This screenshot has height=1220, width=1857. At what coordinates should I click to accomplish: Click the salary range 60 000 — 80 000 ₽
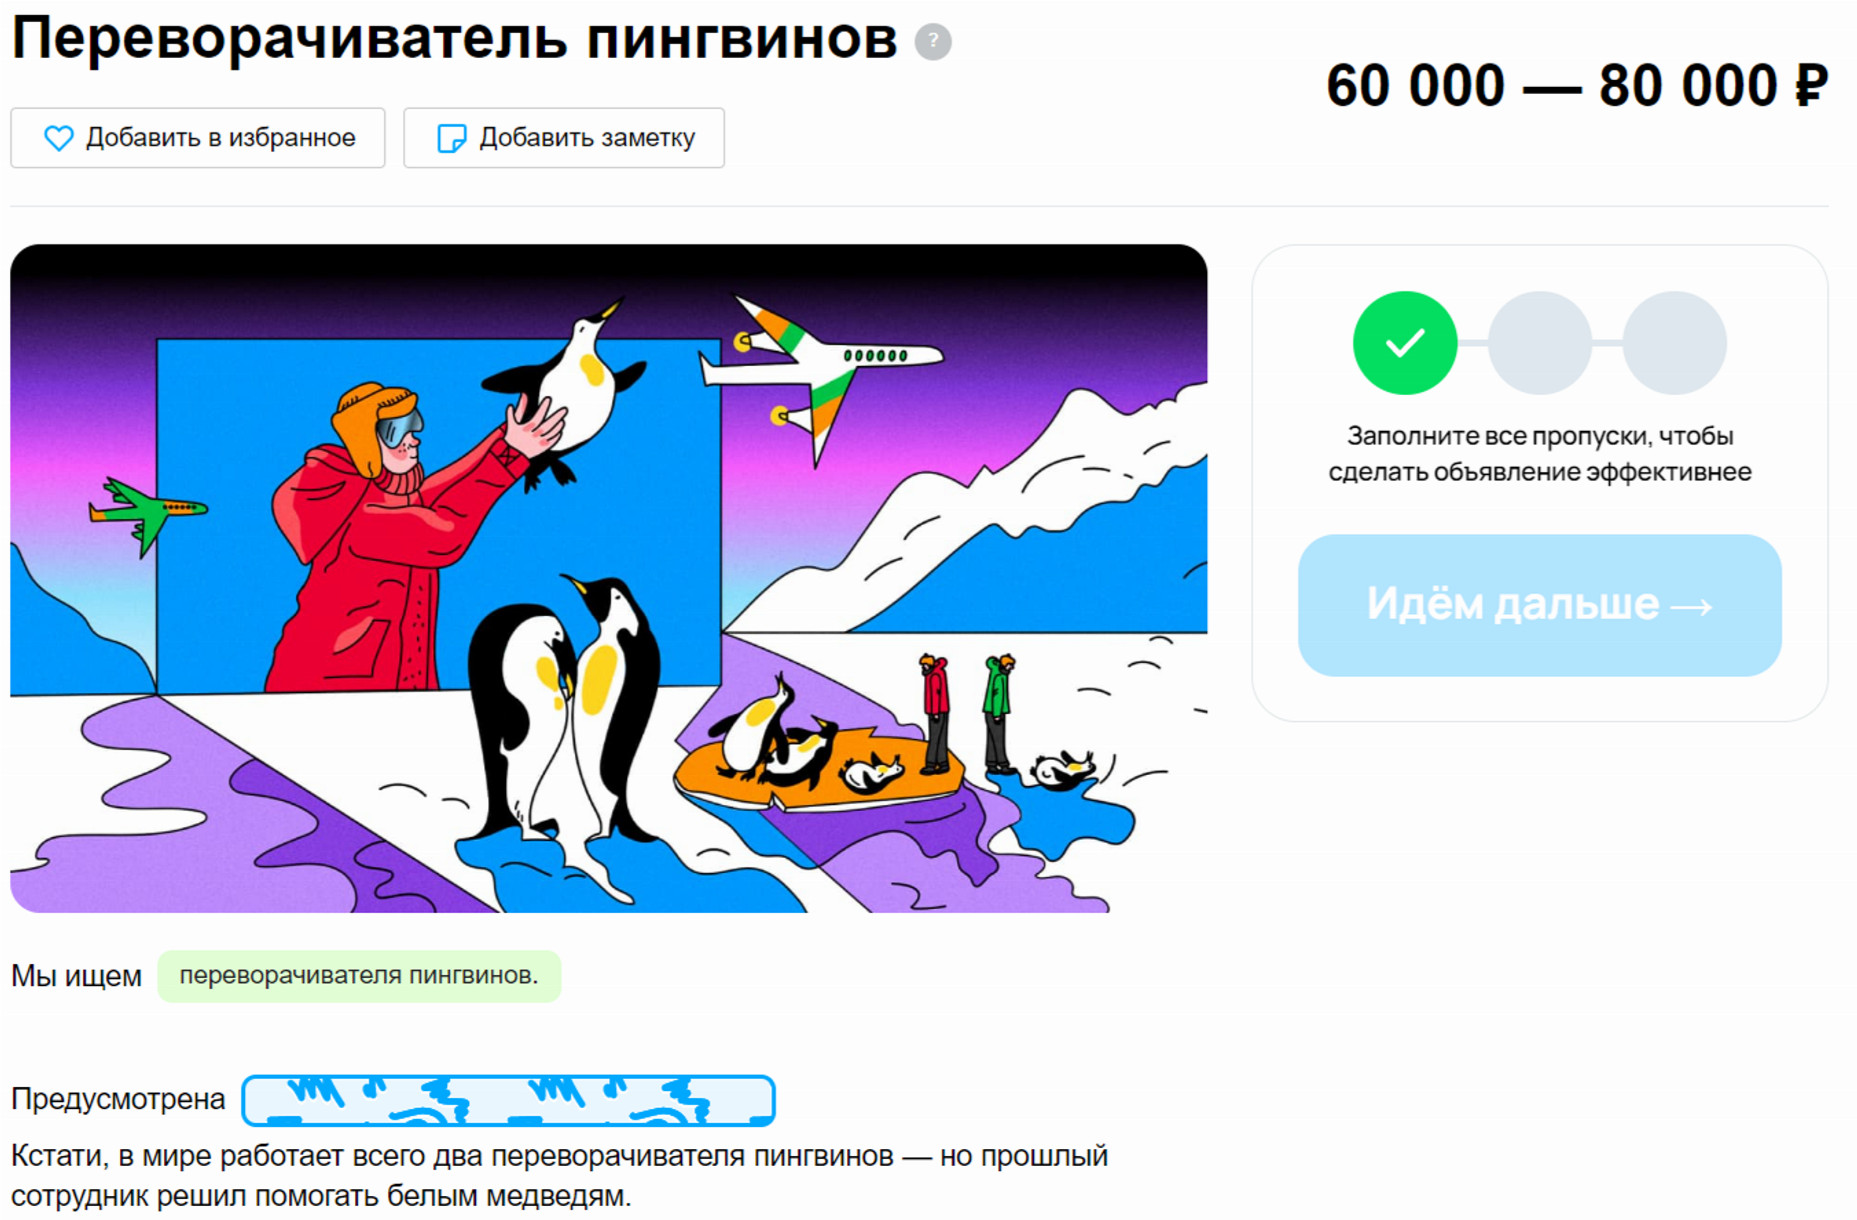click(1576, 86)
